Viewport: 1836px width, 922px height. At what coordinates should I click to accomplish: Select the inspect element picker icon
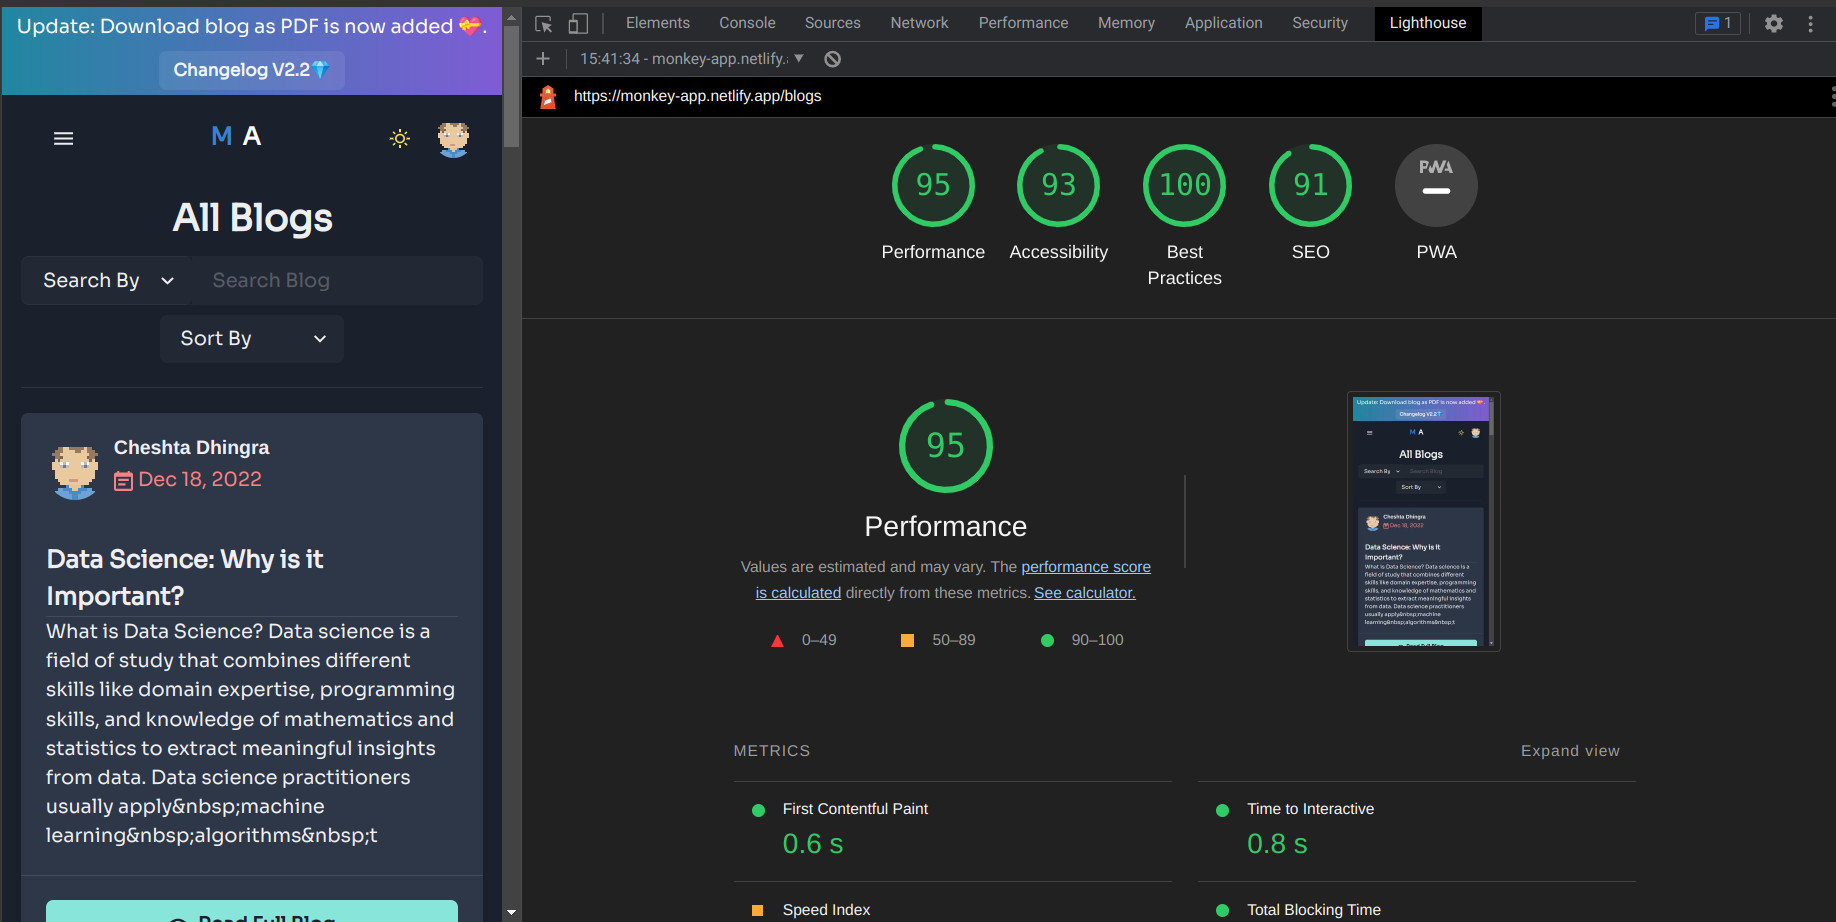[x=544, y=23]
